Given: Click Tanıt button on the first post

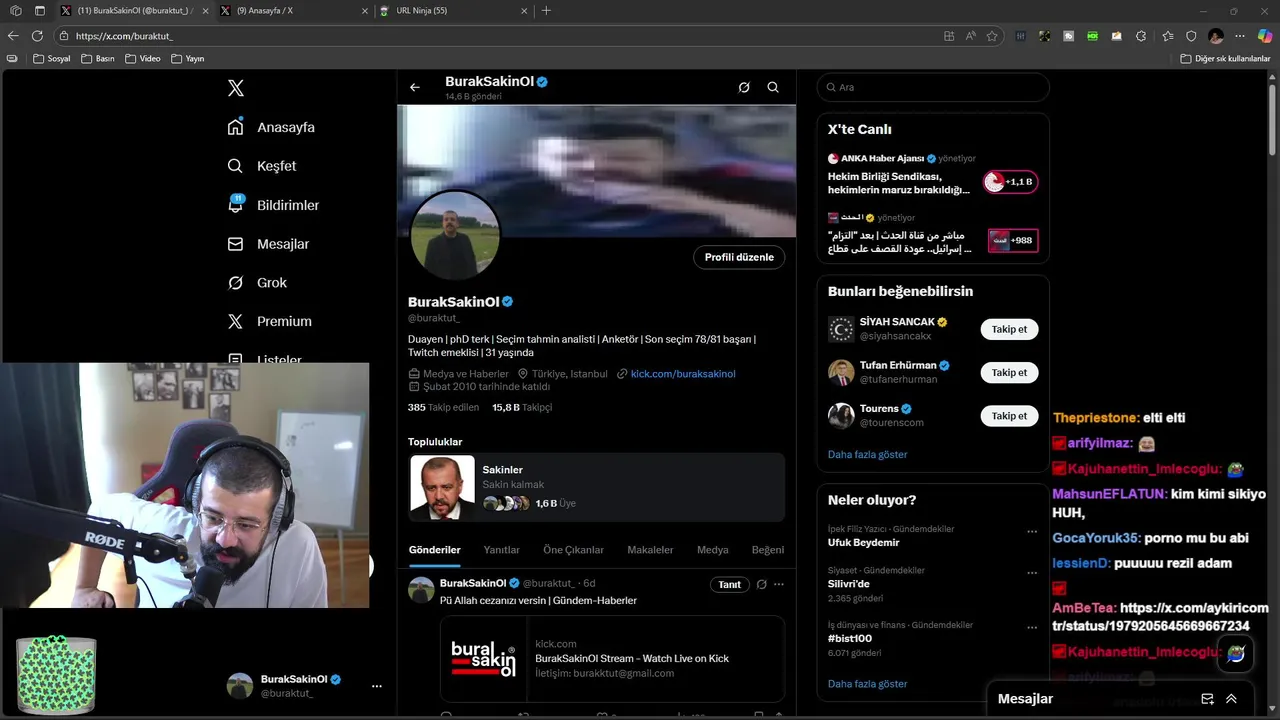Looking at the screenshot, I should pos(730,584).
